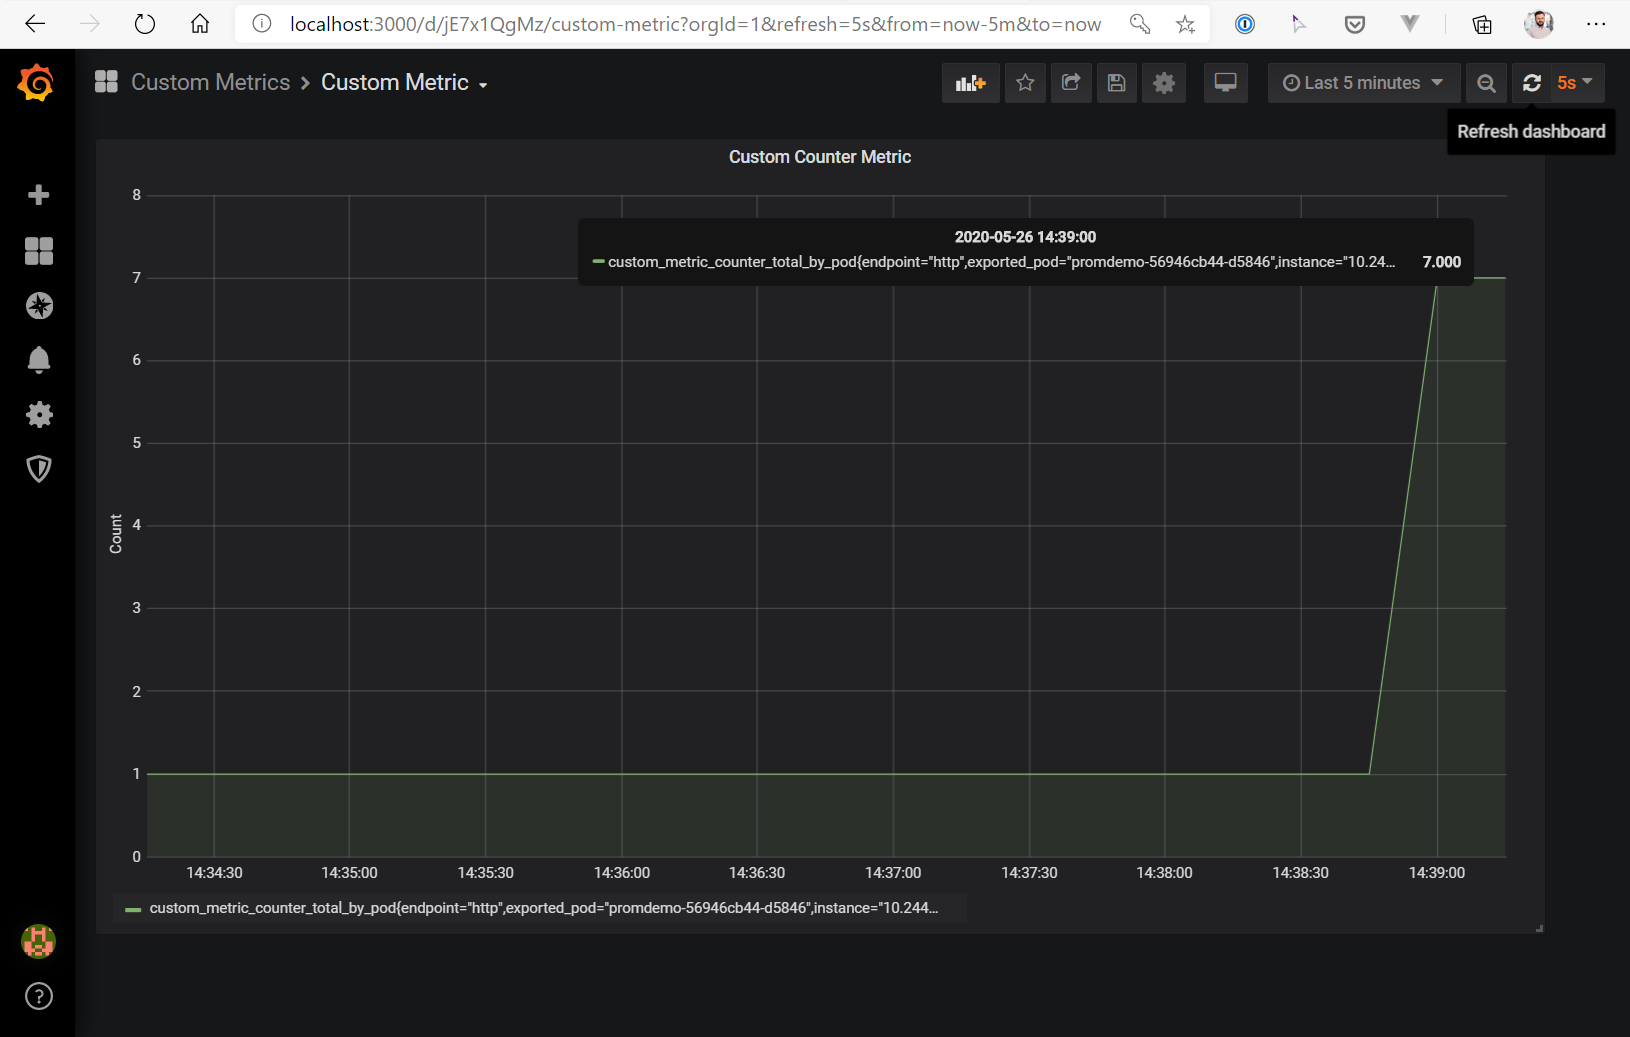Image resolution: width=1630 pixels, height=1037 pixels.
Task: Go to browser home page
Action: [x=200, y=24]
